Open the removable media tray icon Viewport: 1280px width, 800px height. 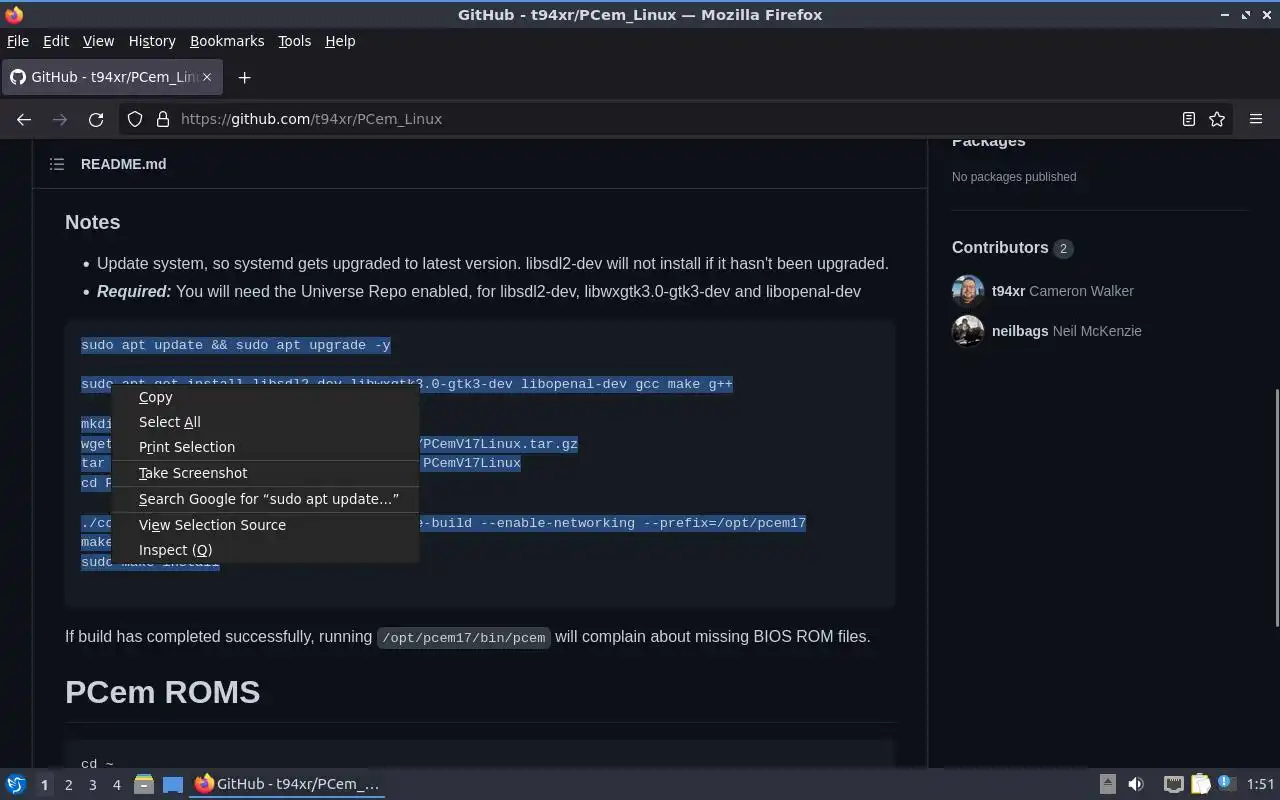click(x=1108, y=784)
